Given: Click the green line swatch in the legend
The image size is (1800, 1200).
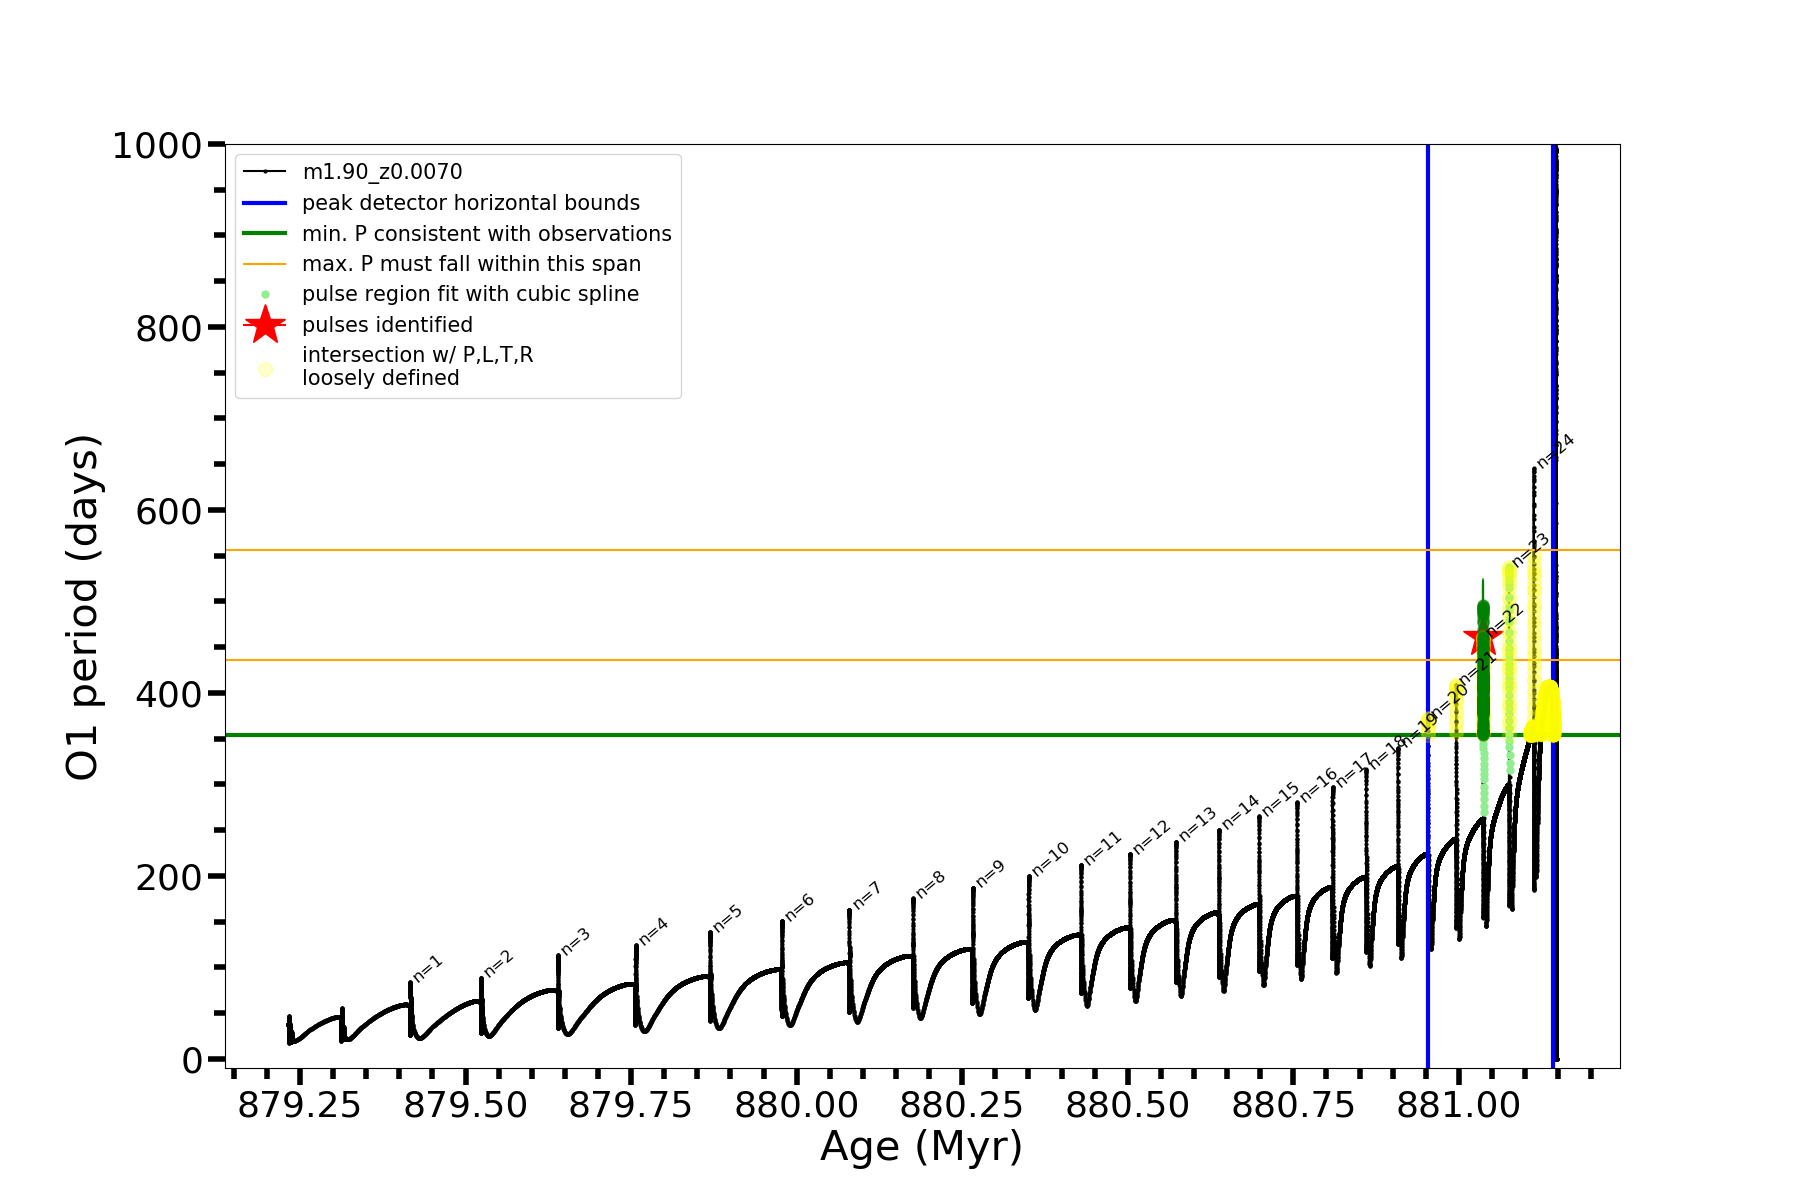Looking at the screenshot, I should coord(265,233).
